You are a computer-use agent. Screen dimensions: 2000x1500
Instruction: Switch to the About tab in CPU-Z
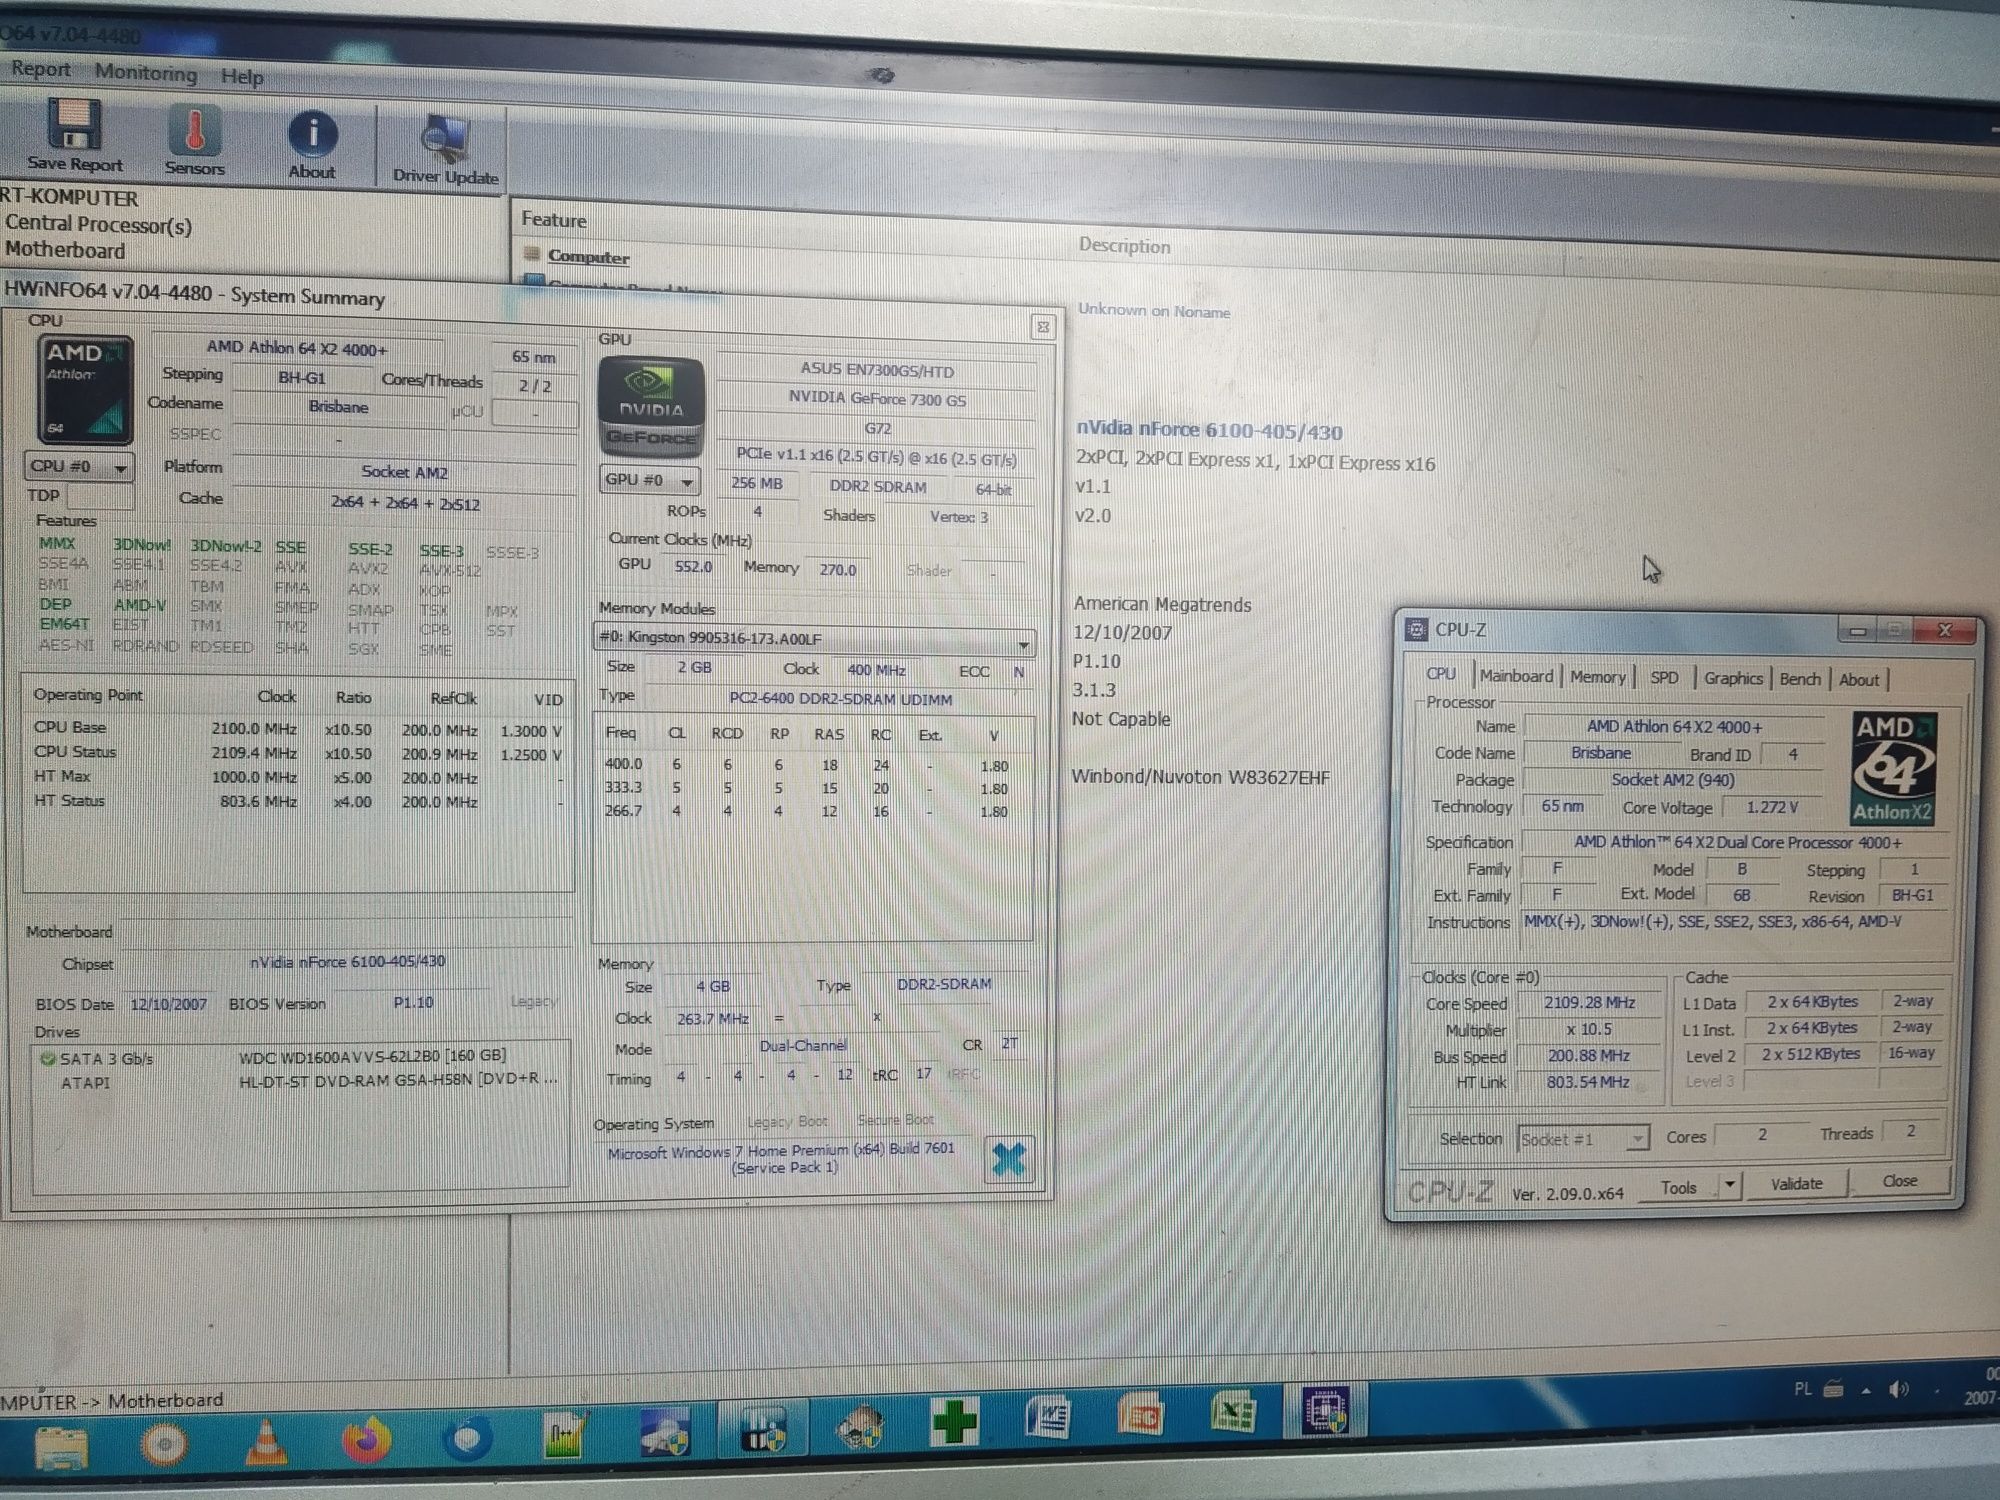[x=1859, y=680]
